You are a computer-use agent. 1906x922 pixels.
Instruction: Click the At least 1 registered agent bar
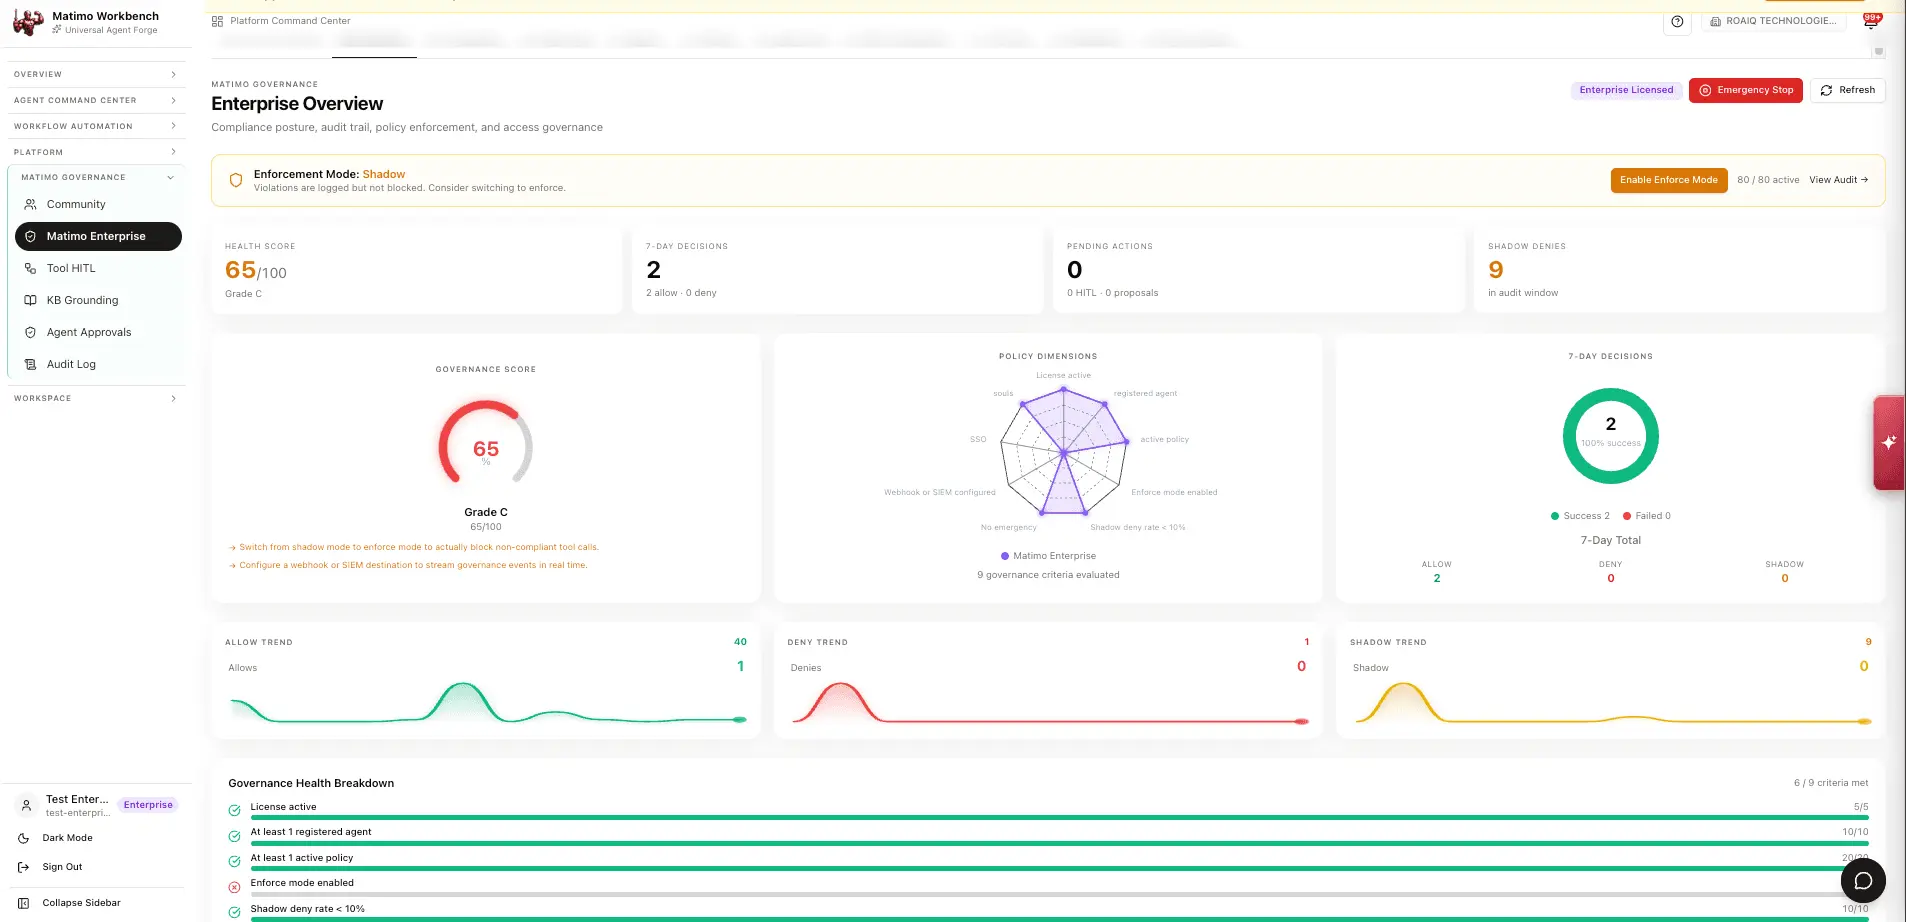1059,843
